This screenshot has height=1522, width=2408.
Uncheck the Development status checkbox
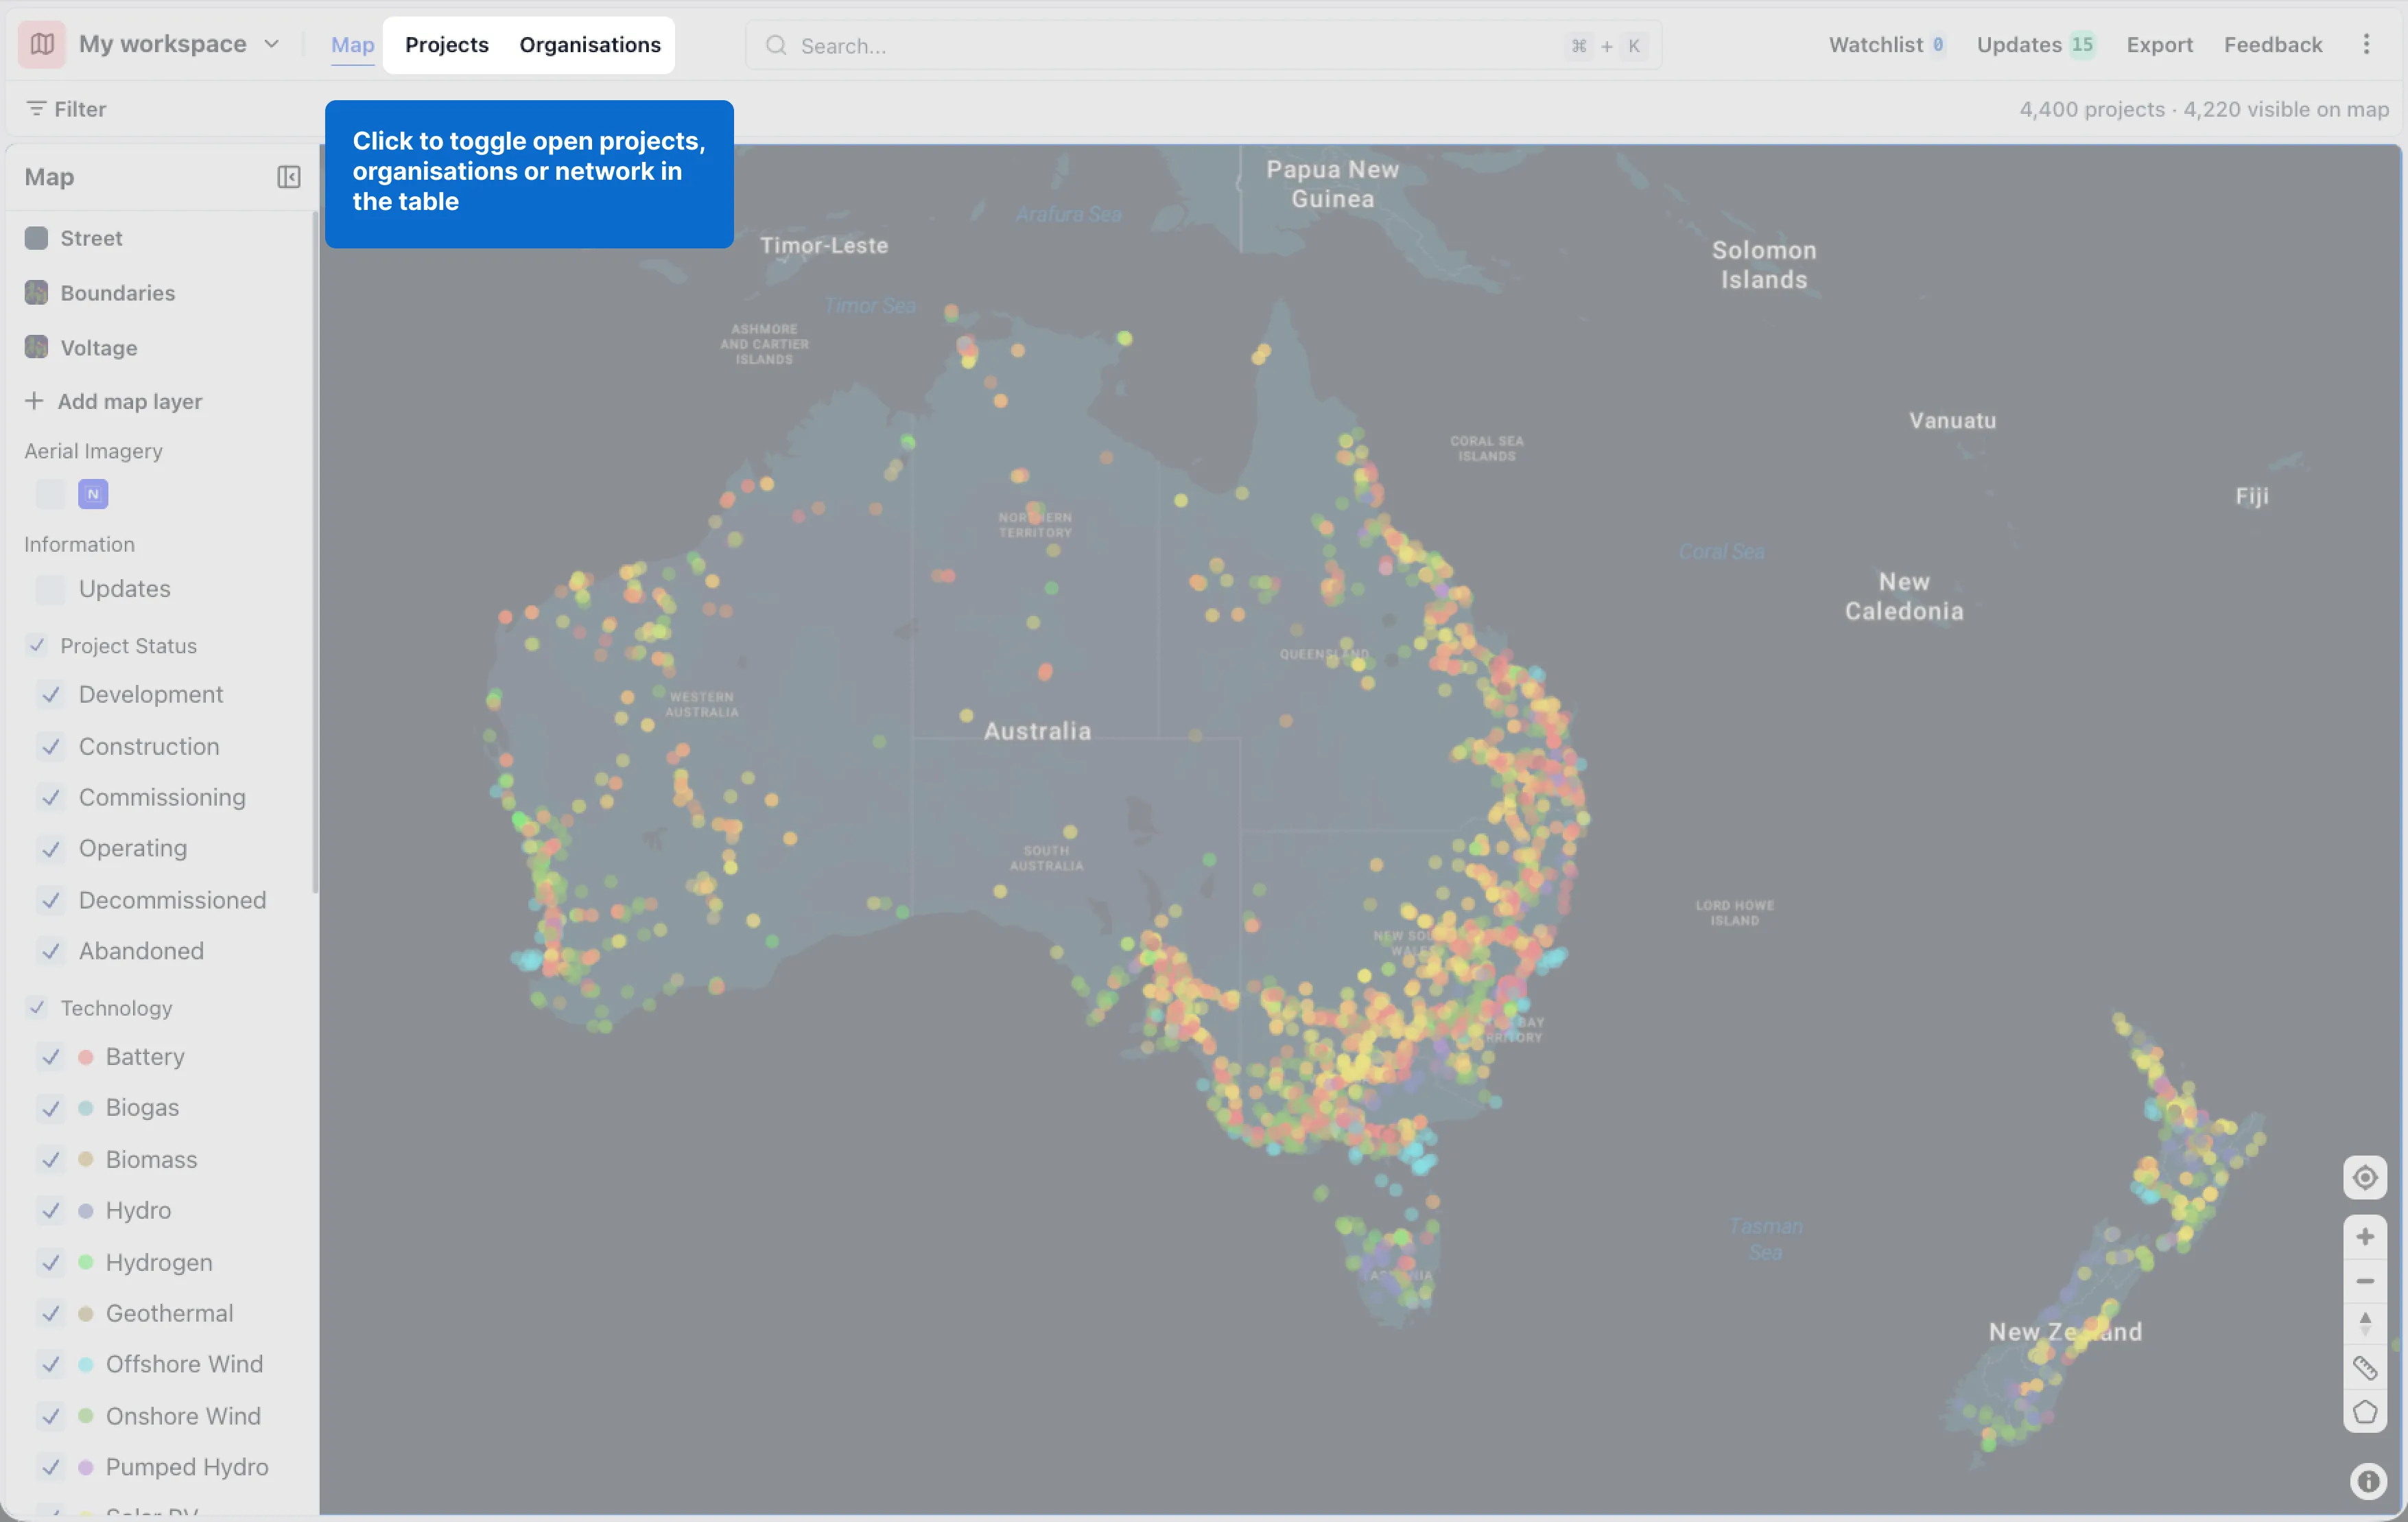tap(50, 694)
